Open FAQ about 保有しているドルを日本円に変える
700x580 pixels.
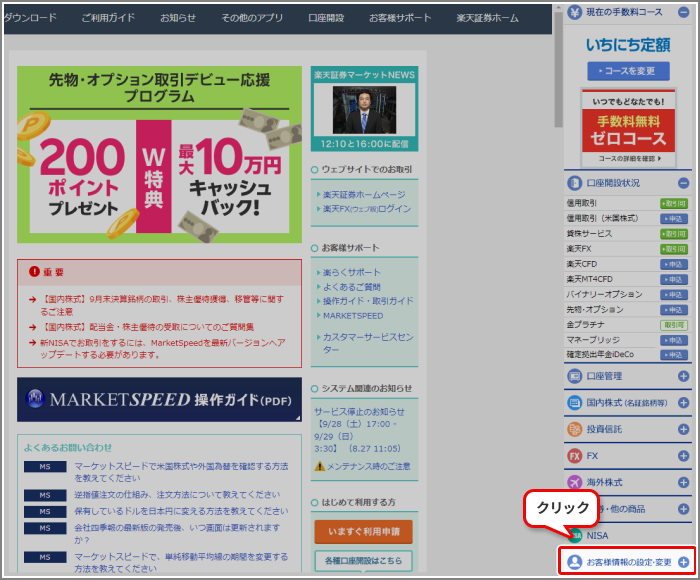click(181, 511)
